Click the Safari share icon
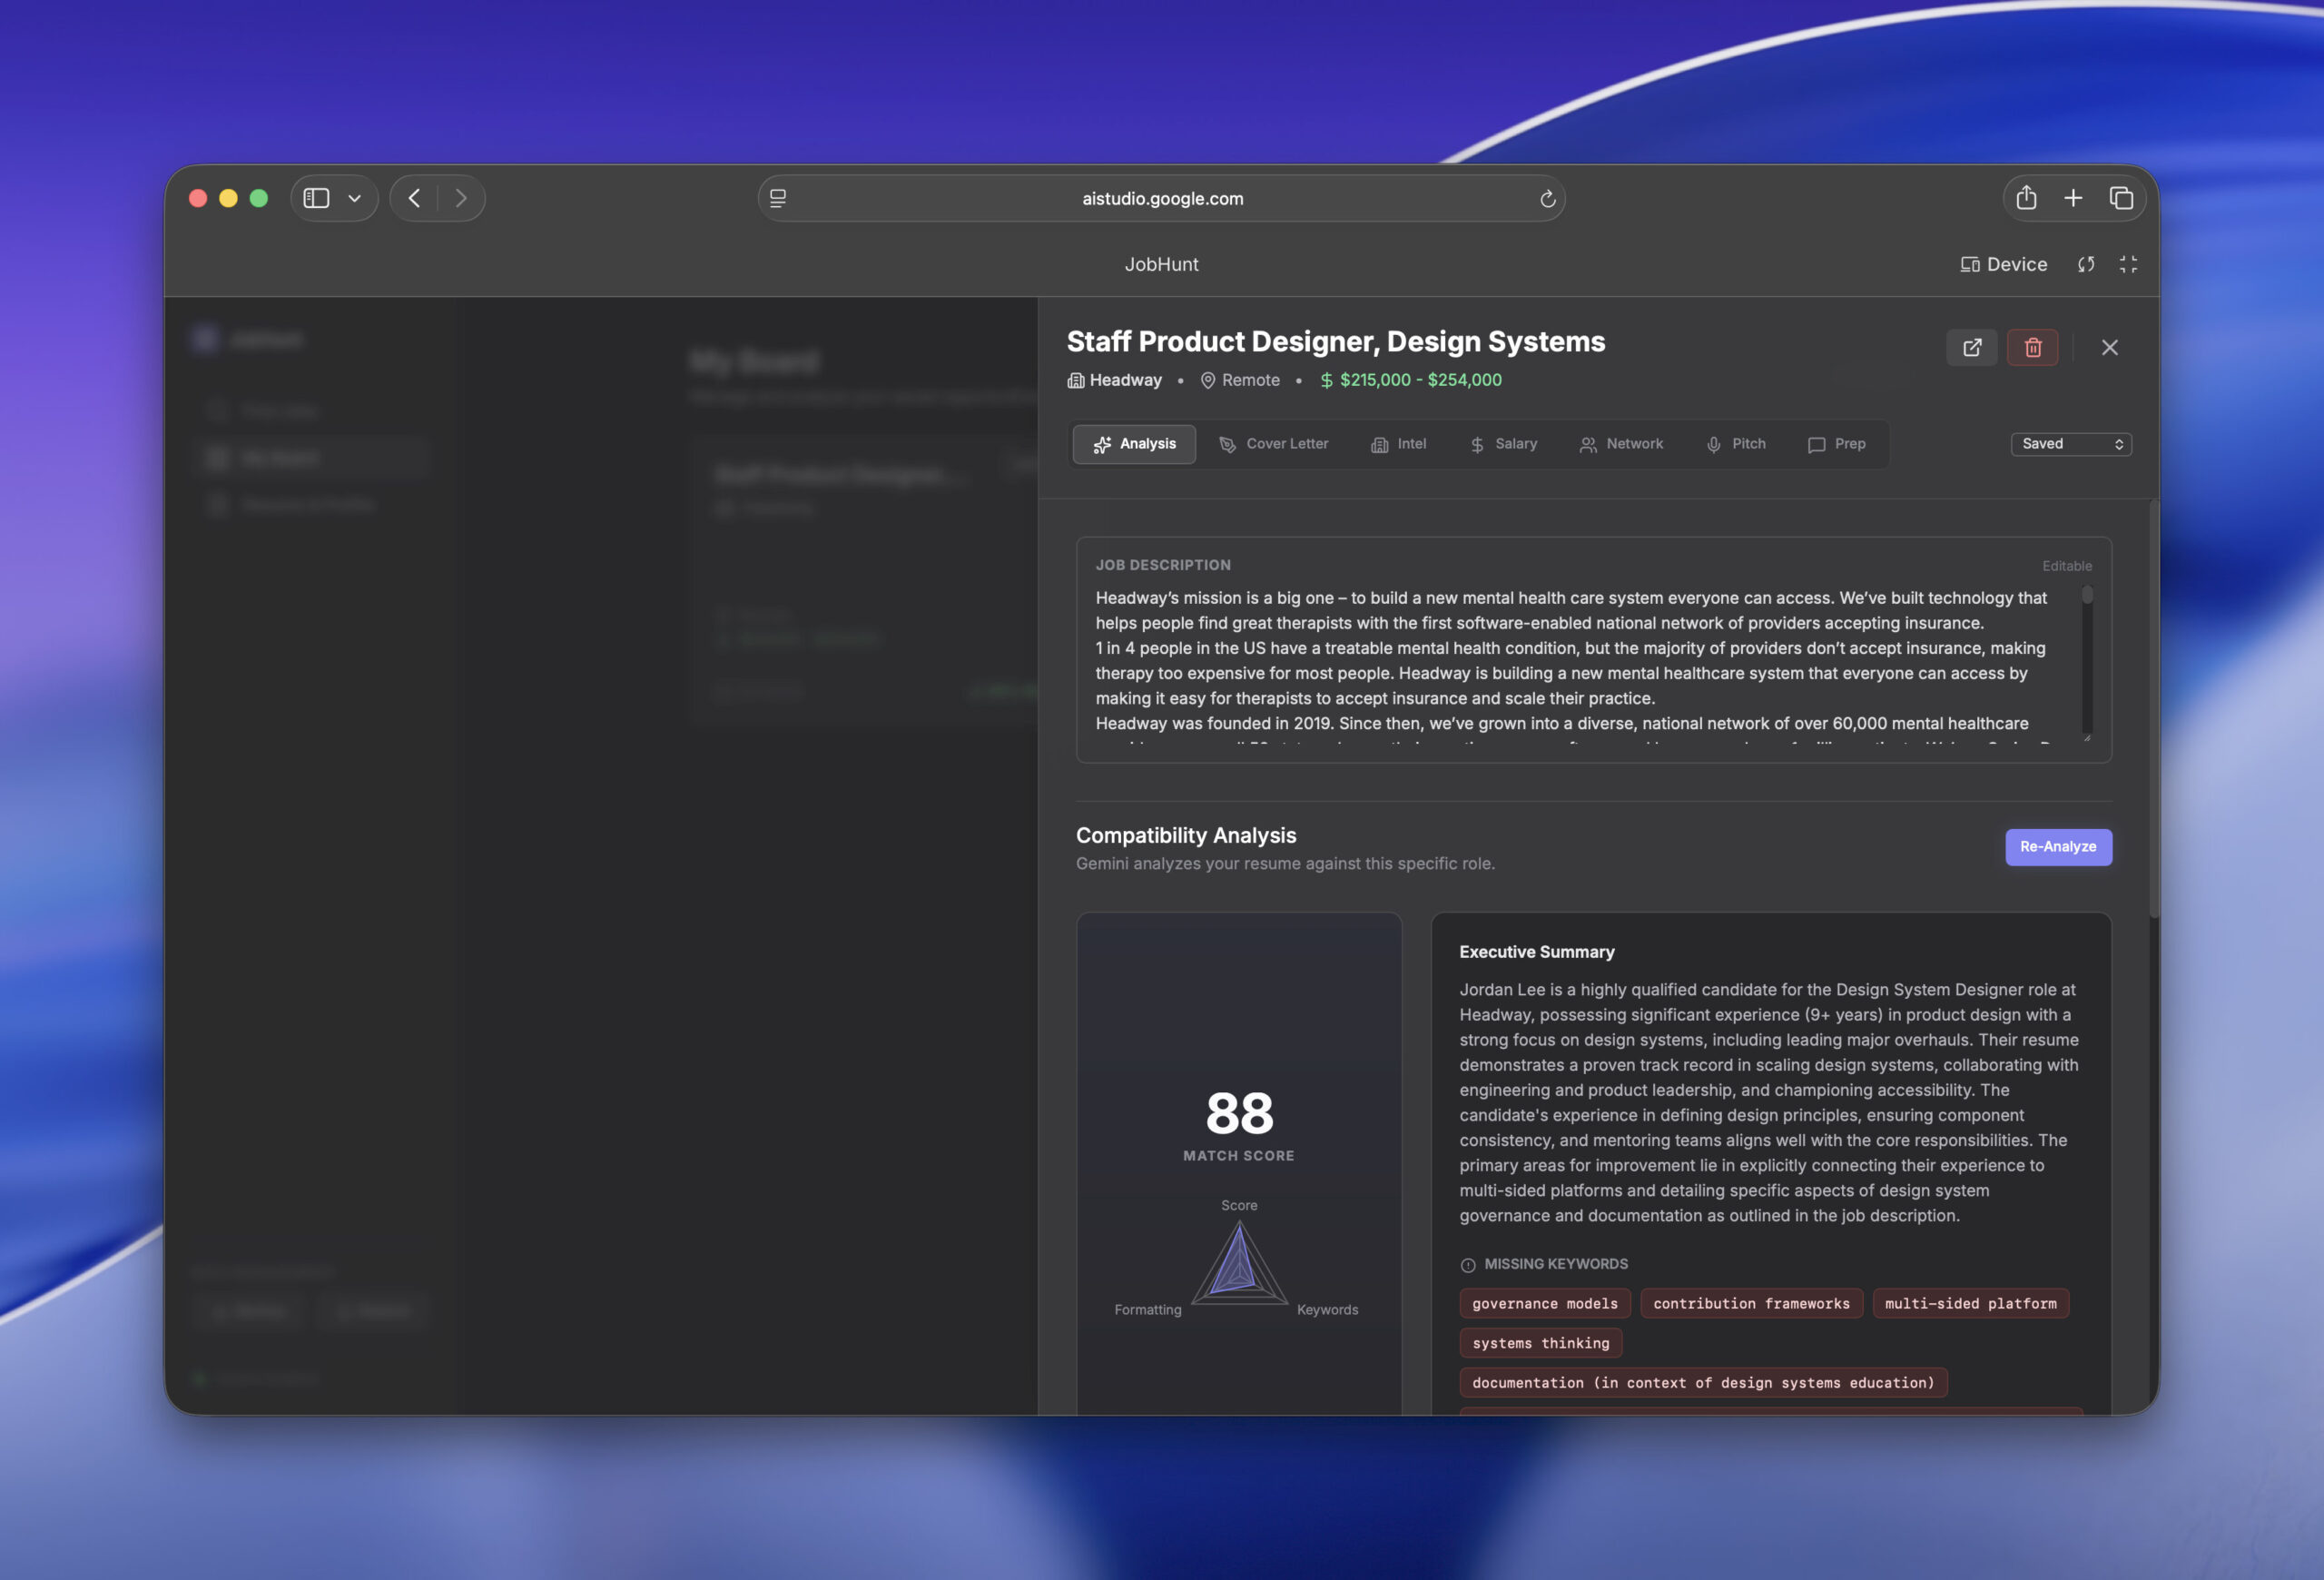 coord(2026,198)
